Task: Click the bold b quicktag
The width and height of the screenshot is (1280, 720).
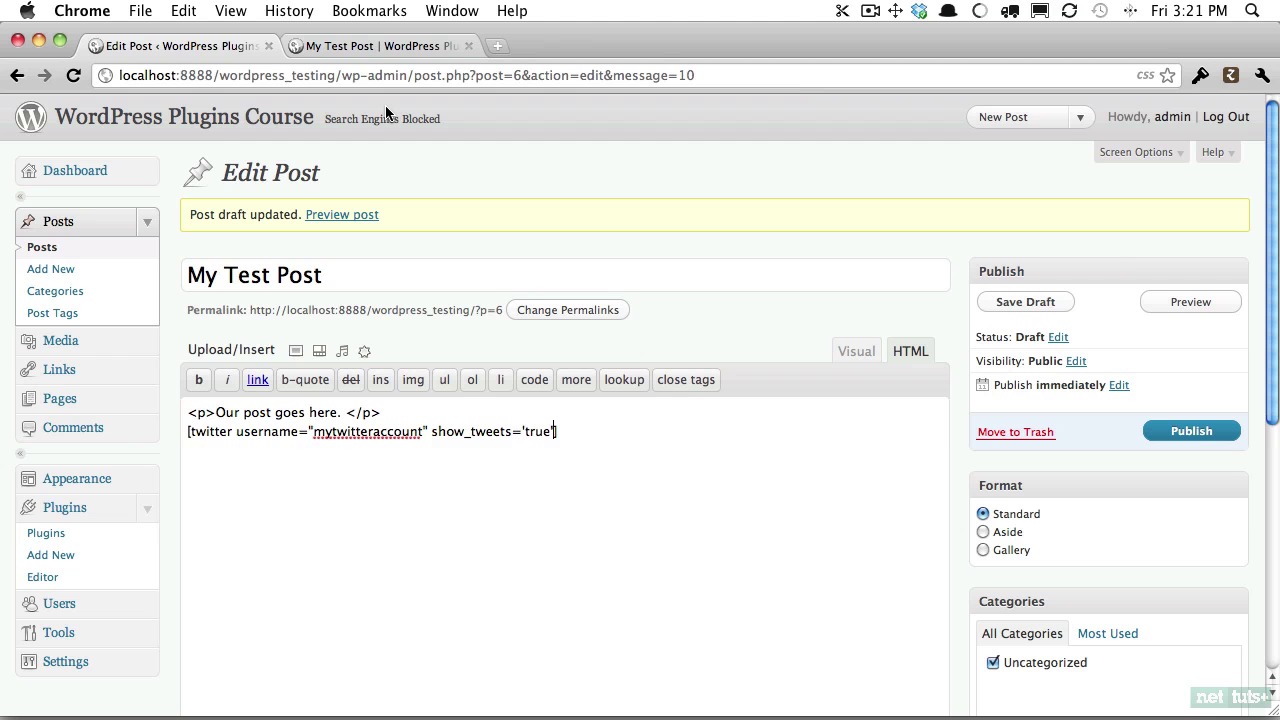Action: [199, 380]
